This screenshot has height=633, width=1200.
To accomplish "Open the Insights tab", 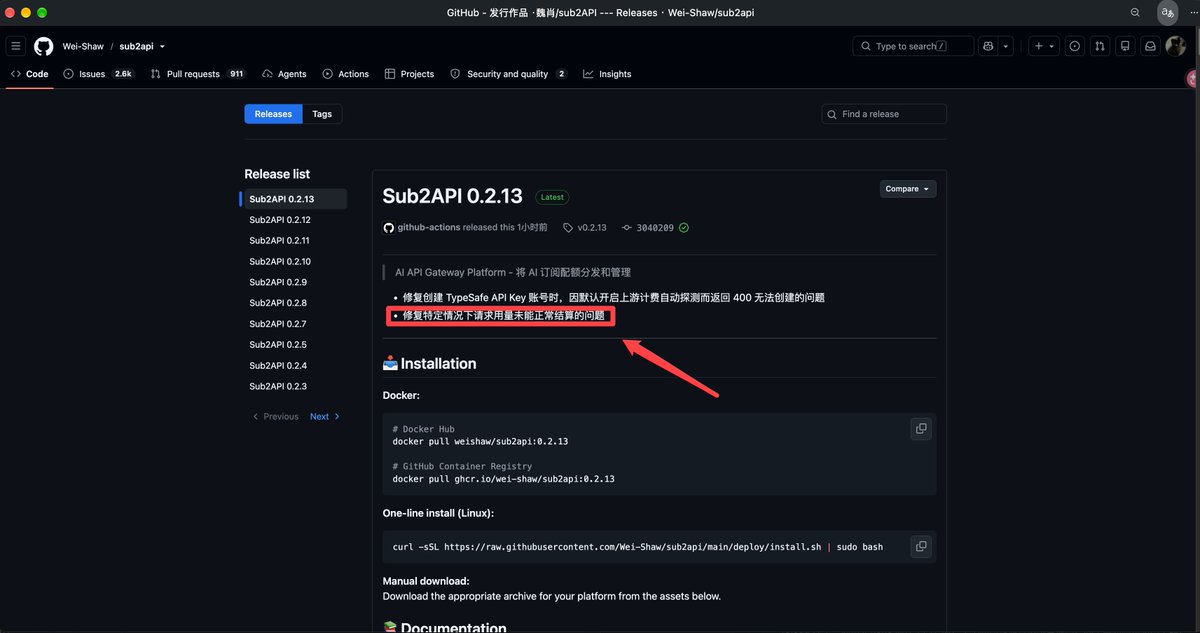I will (607, 74).
